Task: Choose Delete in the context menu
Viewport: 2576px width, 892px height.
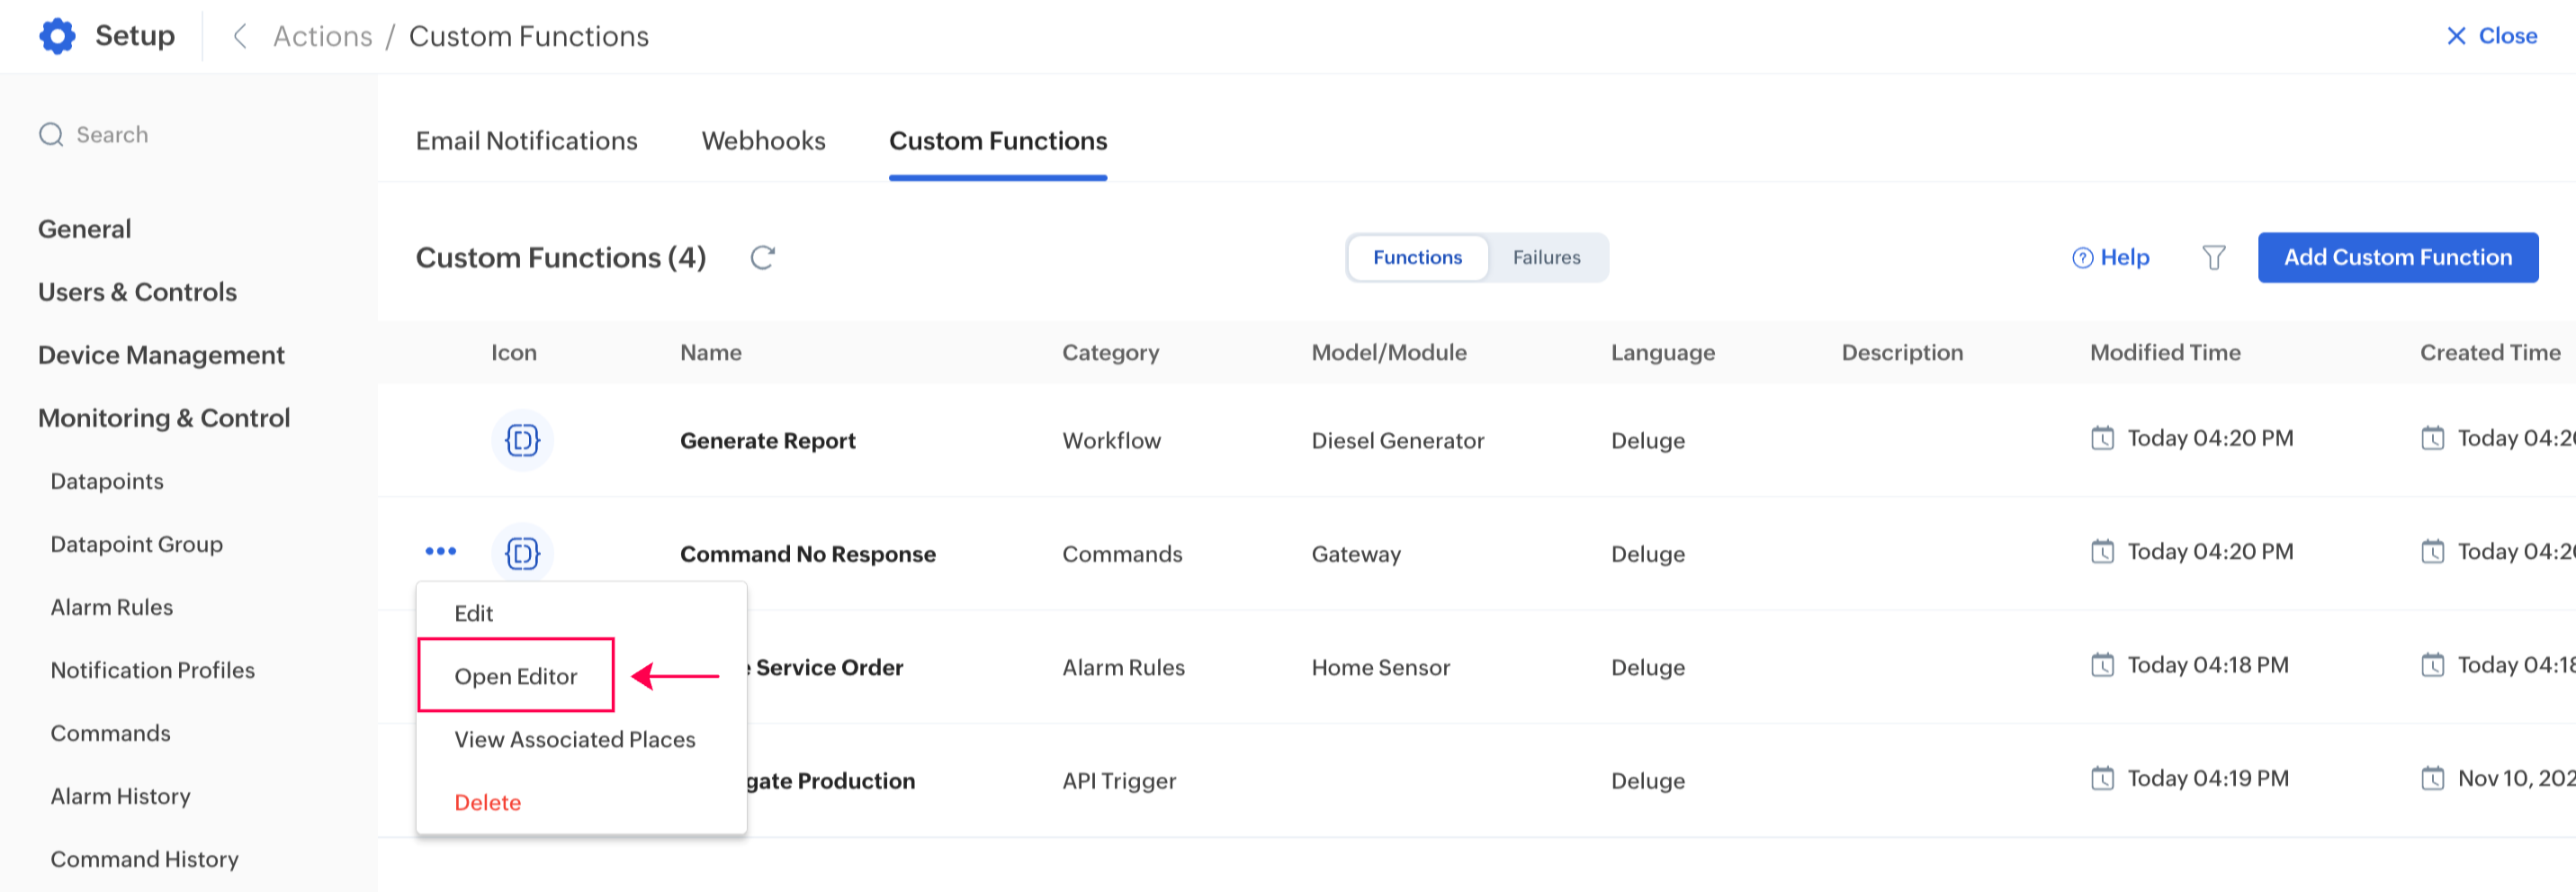Action: [487, 802]
